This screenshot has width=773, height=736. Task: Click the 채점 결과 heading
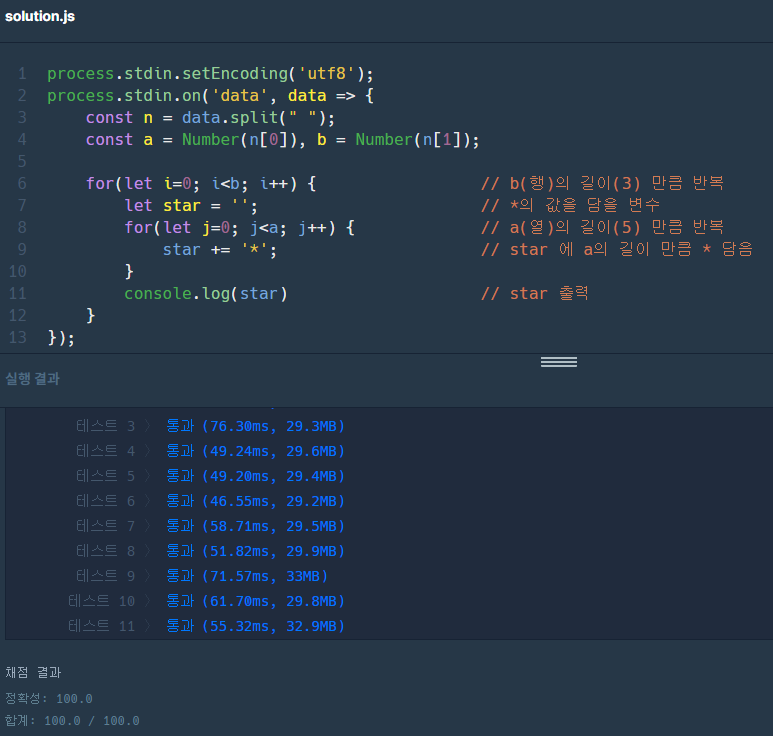tap(33, 672)
